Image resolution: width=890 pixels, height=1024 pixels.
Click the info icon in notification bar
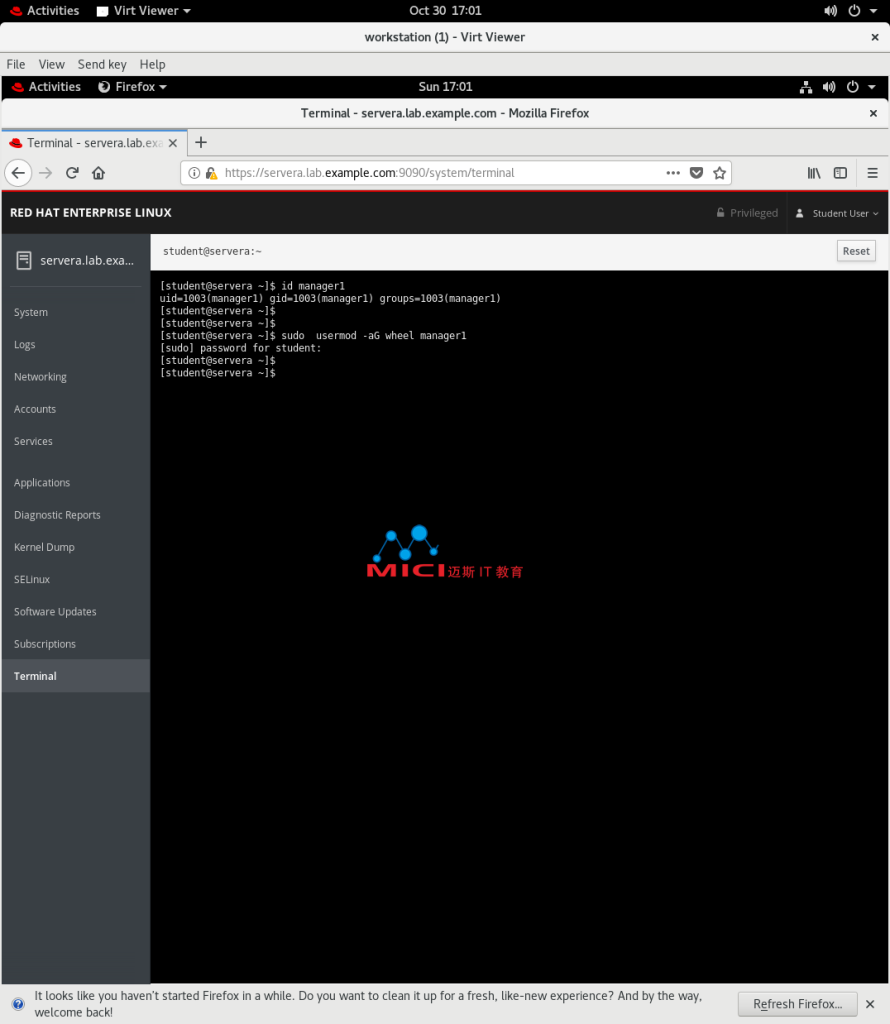click(x=18, y=1004)
